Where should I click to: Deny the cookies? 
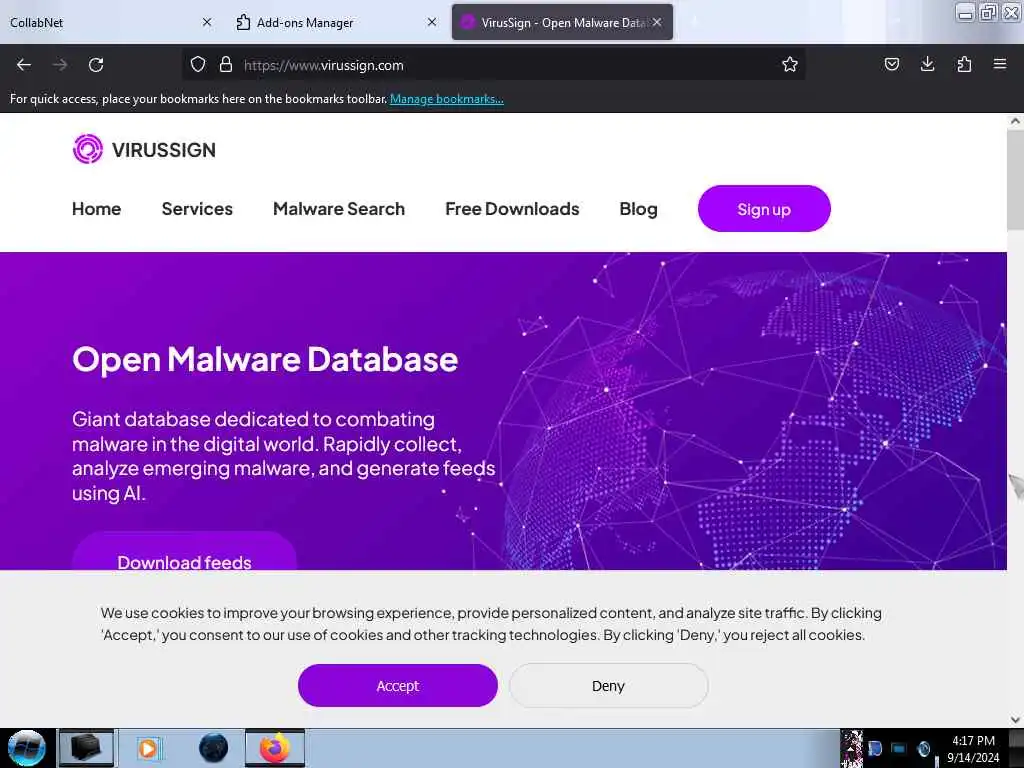pos(609,686)
